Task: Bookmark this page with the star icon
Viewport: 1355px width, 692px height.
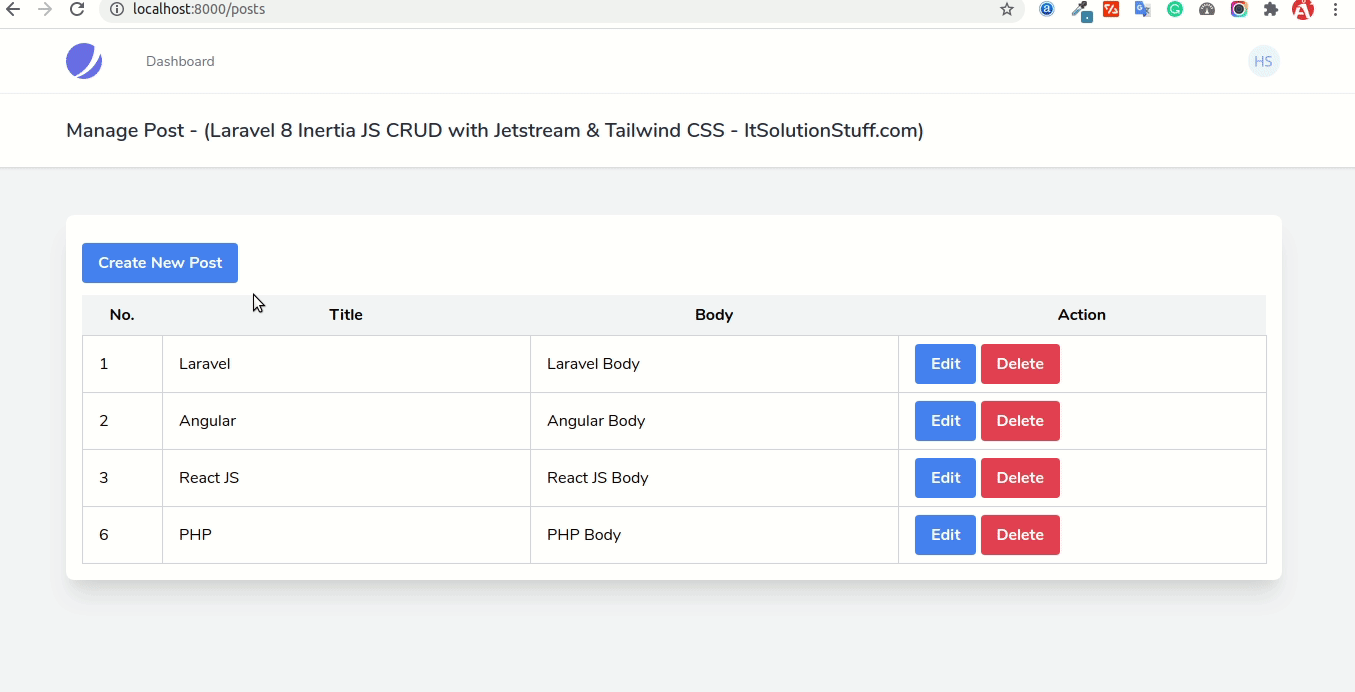Action: tap(1007, 9)
